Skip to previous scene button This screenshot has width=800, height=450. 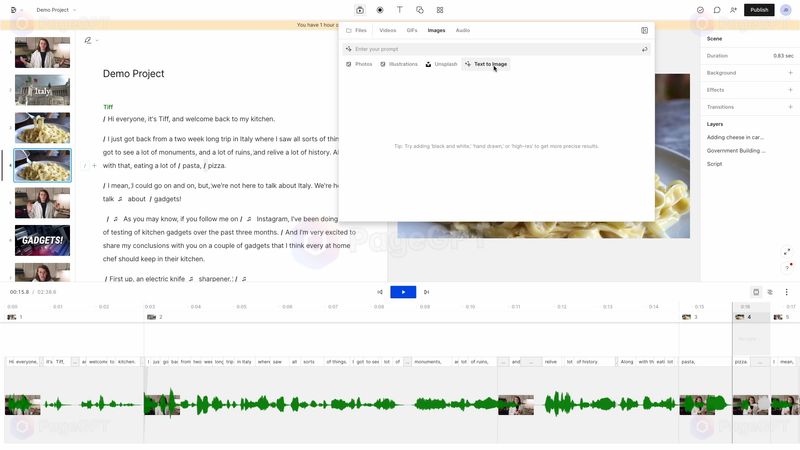point(380,292)
